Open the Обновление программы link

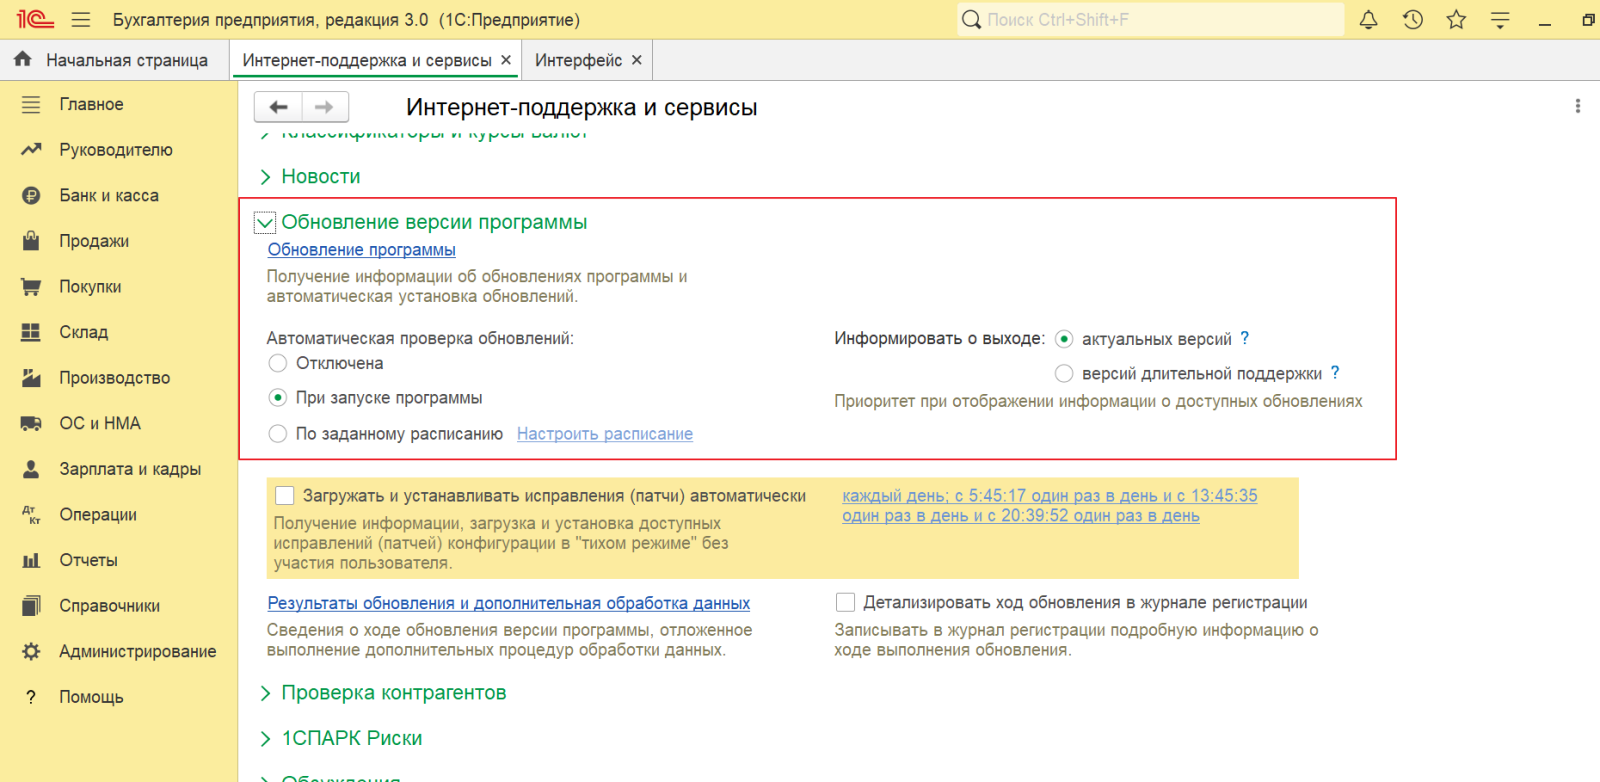(x=361, y=250)
